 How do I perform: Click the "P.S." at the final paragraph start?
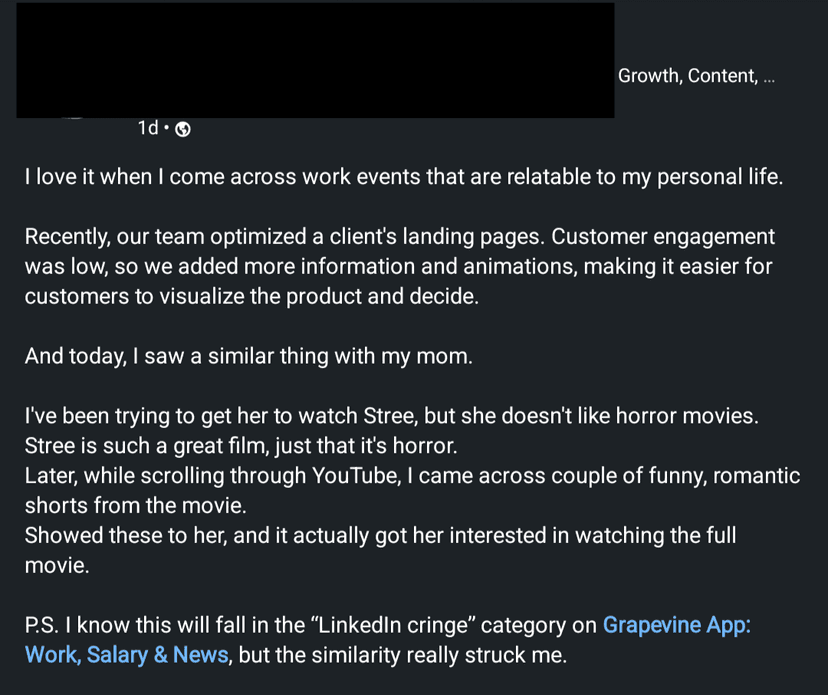[x=41, y=626]
